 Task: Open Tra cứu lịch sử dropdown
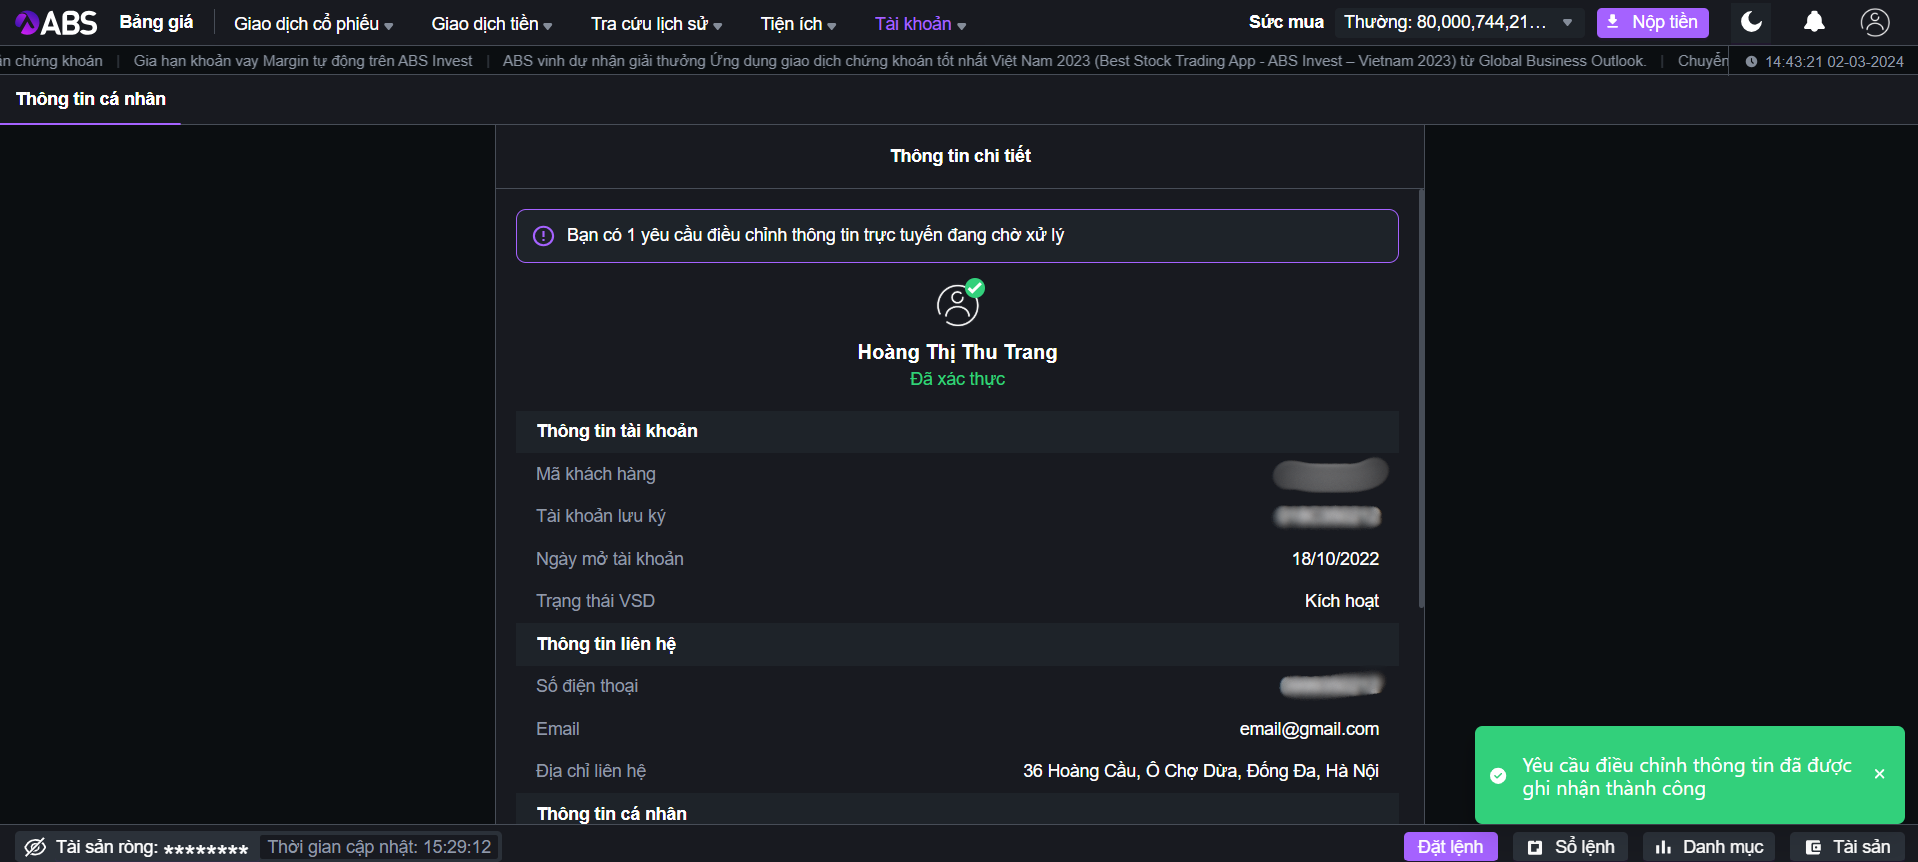click(x=656, y=24)
